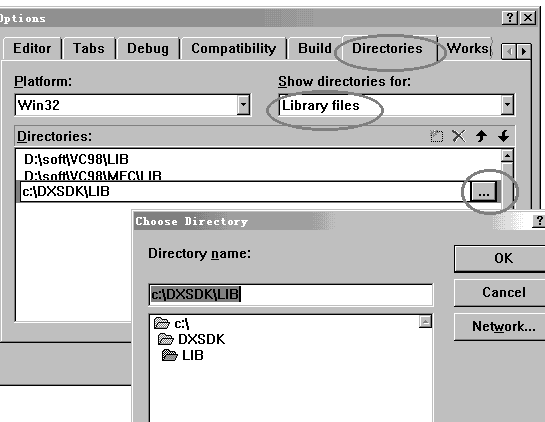The image size is (545, 422).
Task: Click the New directory entry icon
Action: pos(436,136)
